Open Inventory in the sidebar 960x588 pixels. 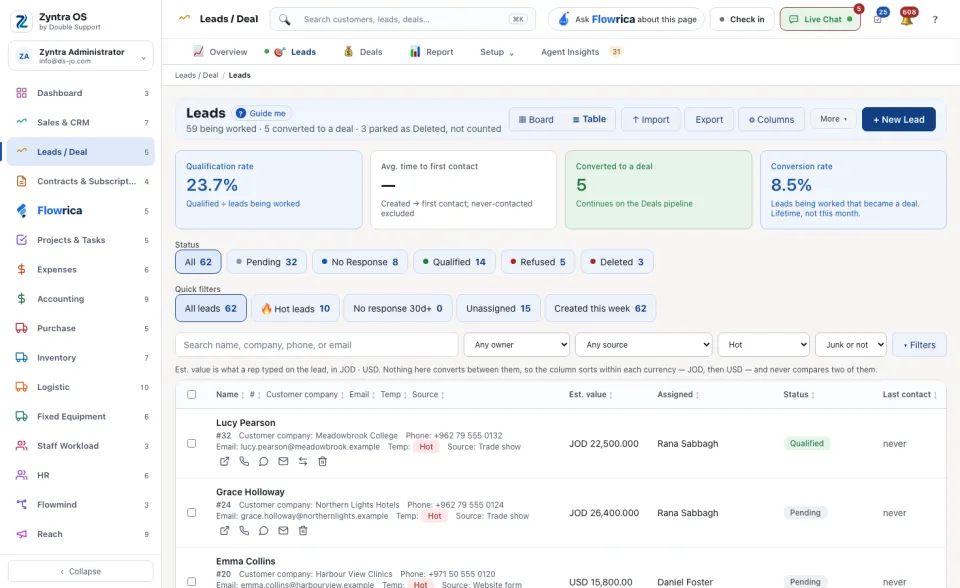pyautogui.click(x=81, y=358)
